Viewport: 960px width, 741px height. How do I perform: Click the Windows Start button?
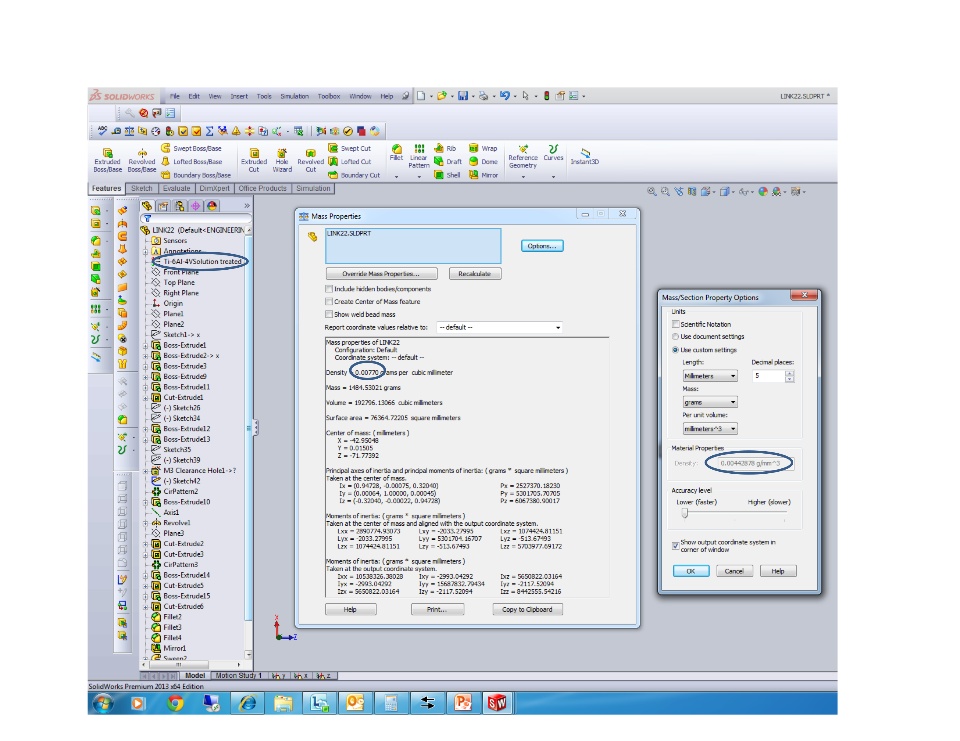[x=103, y=703]
